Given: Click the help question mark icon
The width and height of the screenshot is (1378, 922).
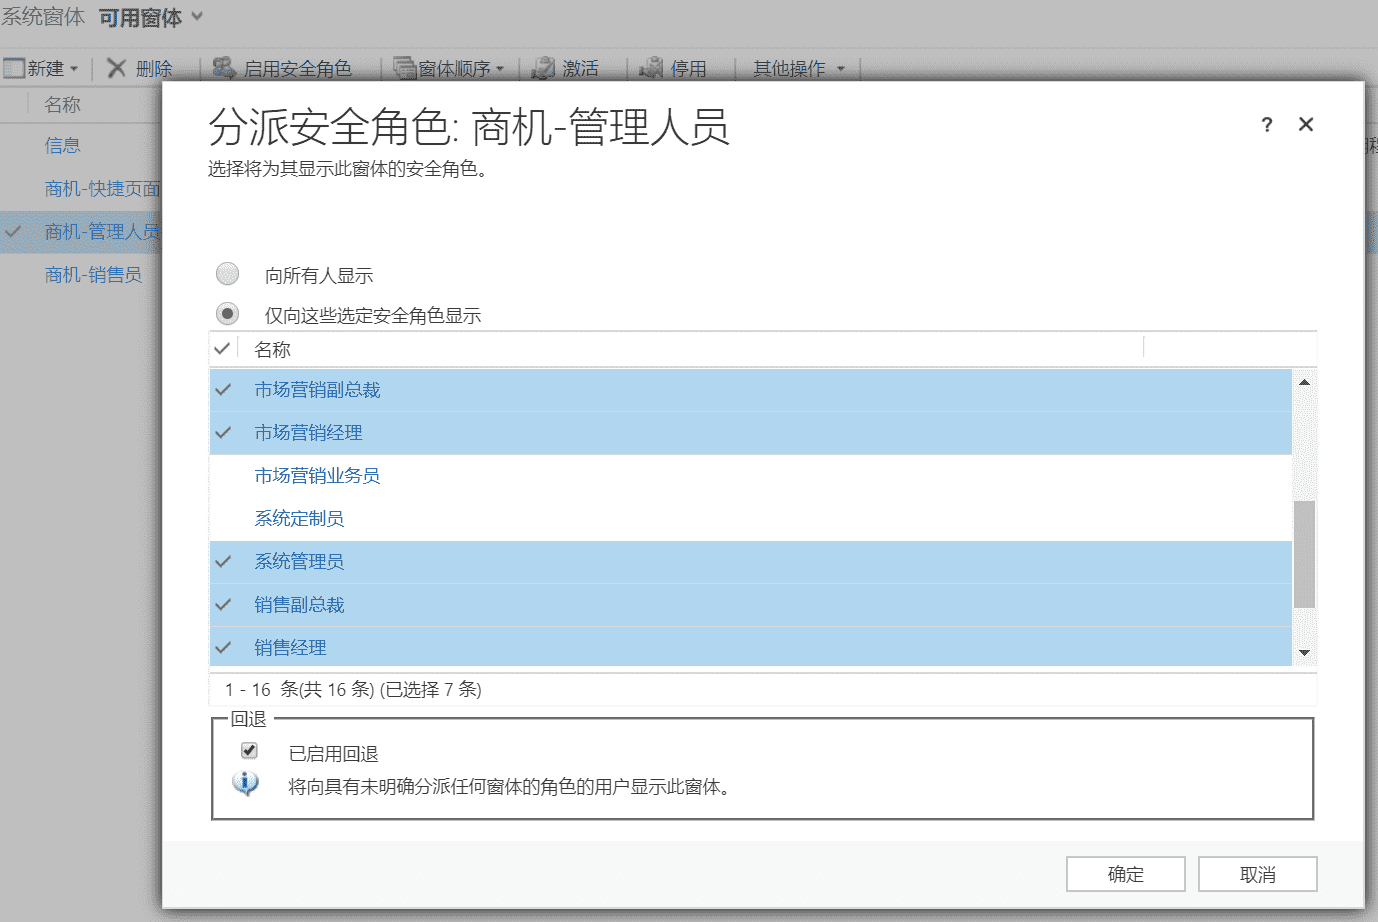Looking at the screenshot, I should (x=1267, y=125).
